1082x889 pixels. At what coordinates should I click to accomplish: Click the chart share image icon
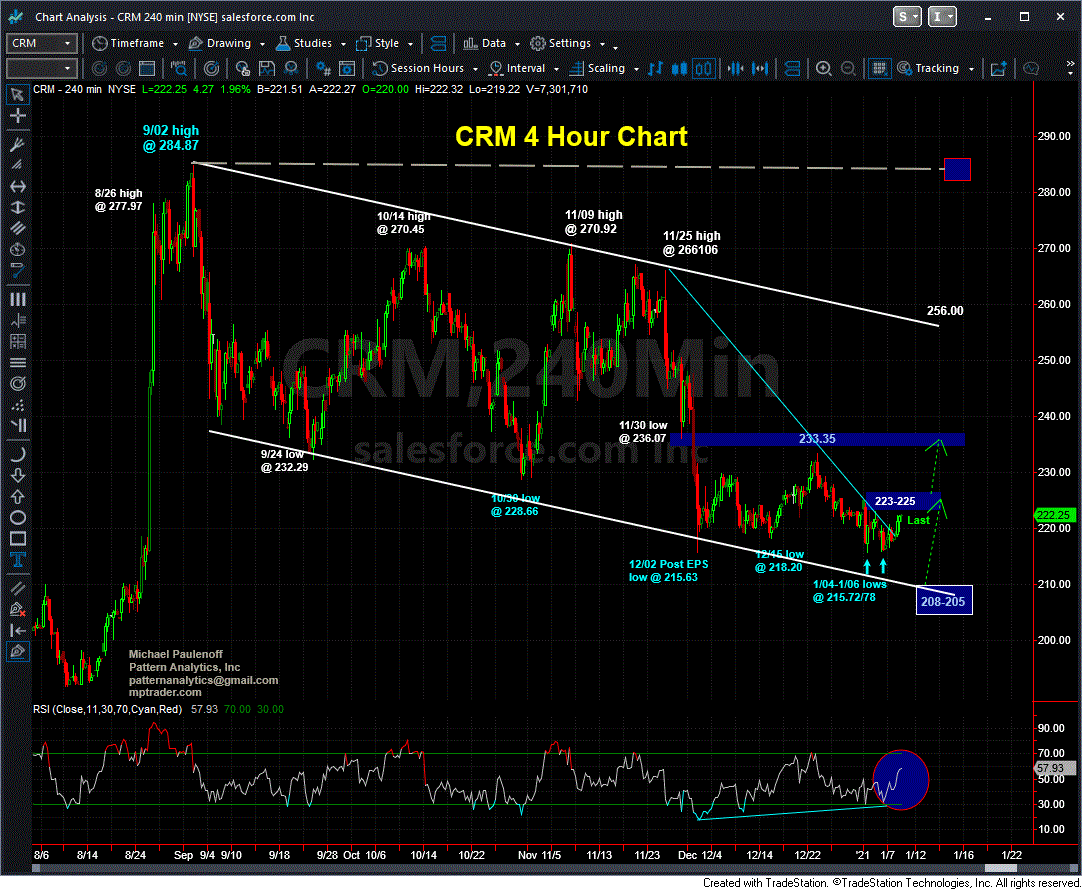point(999,68)
